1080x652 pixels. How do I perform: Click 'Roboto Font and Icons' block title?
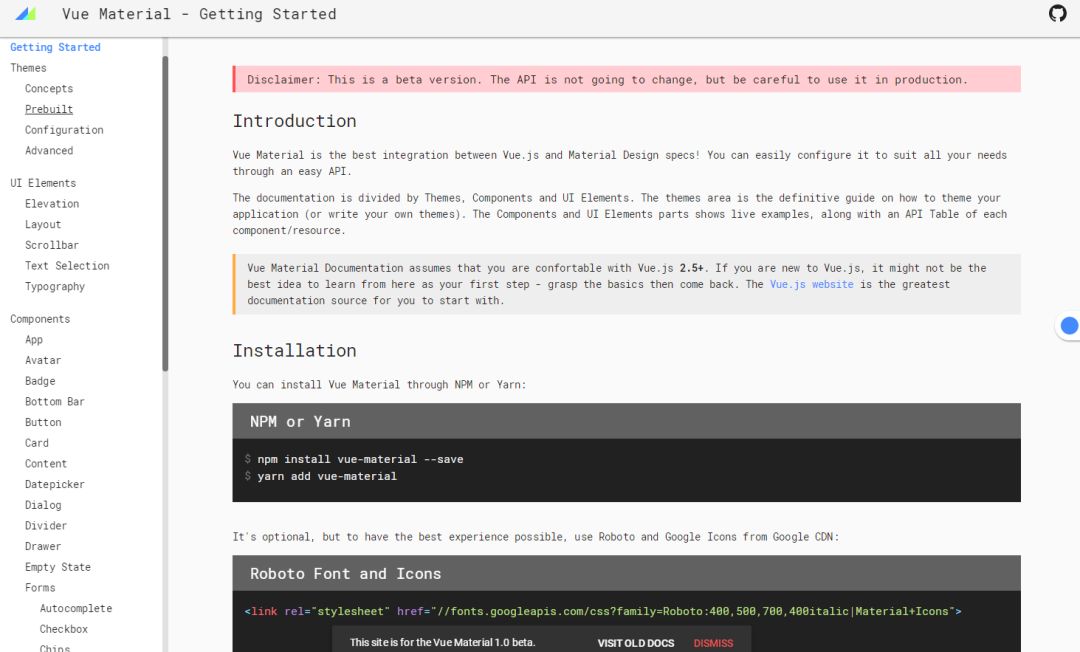pos(345,574)
